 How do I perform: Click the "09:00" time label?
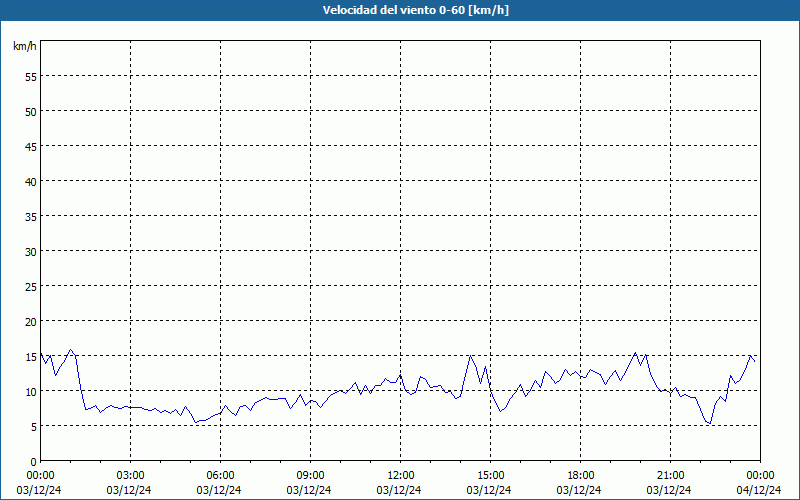tap(310, 476)
